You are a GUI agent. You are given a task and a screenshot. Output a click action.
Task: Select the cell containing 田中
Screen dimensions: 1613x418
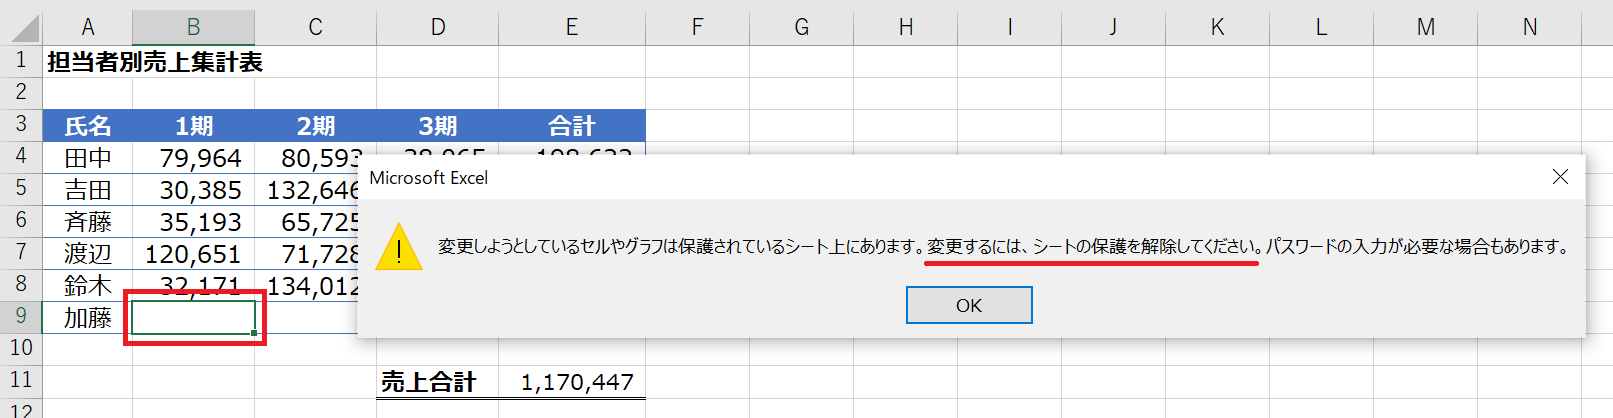[88, 158]
